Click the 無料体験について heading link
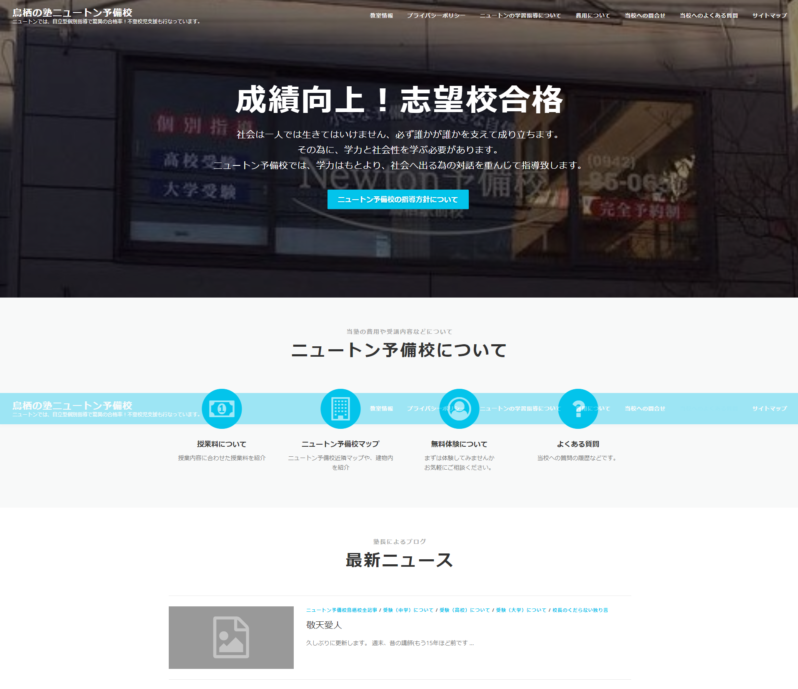Viewport: 798px width, 689px height. pos(459,444)
